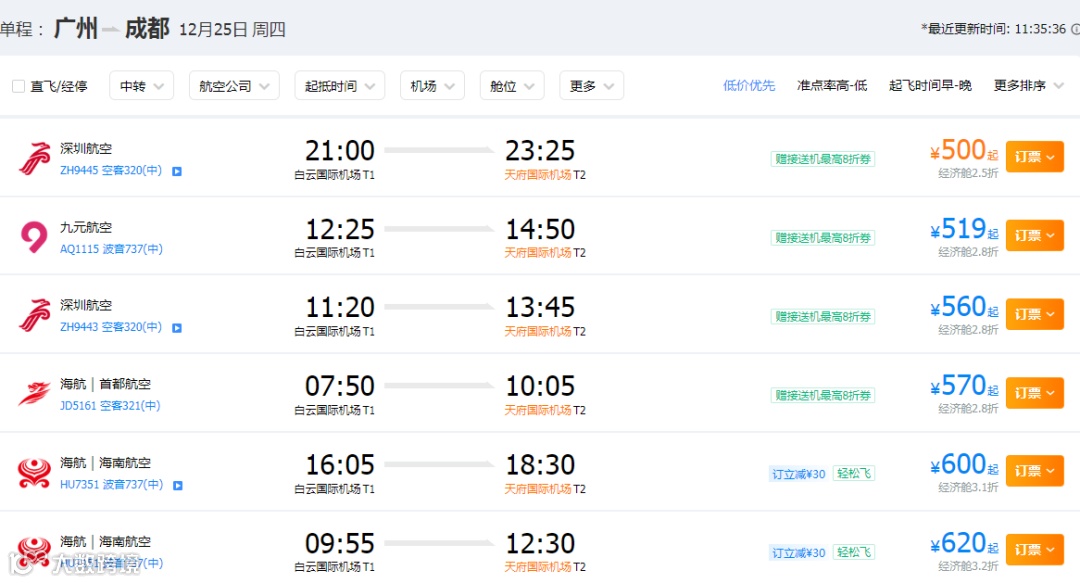1080x583 pixels.
Task: Expand the 航空公司 filter dropdown
Action: click(234, 86)
